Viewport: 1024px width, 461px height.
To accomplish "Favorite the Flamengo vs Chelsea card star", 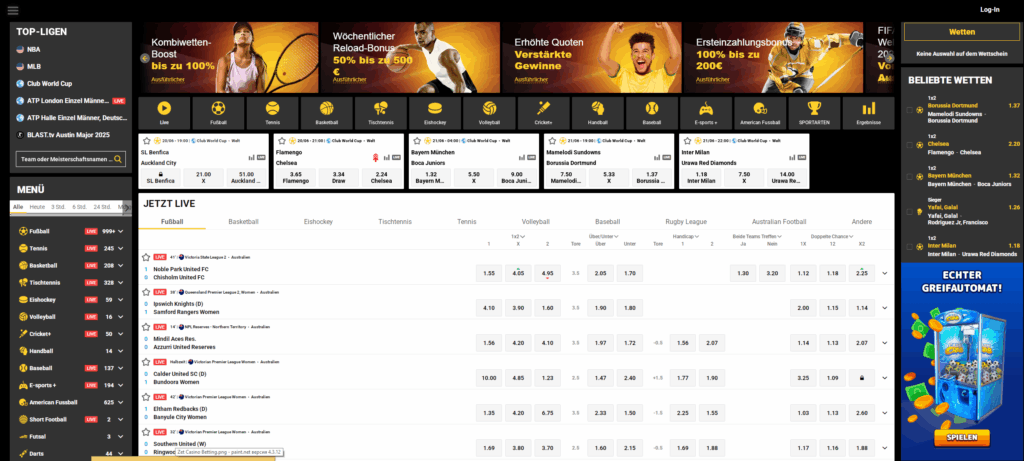I will pyautogui.click(x=281, y=140).
